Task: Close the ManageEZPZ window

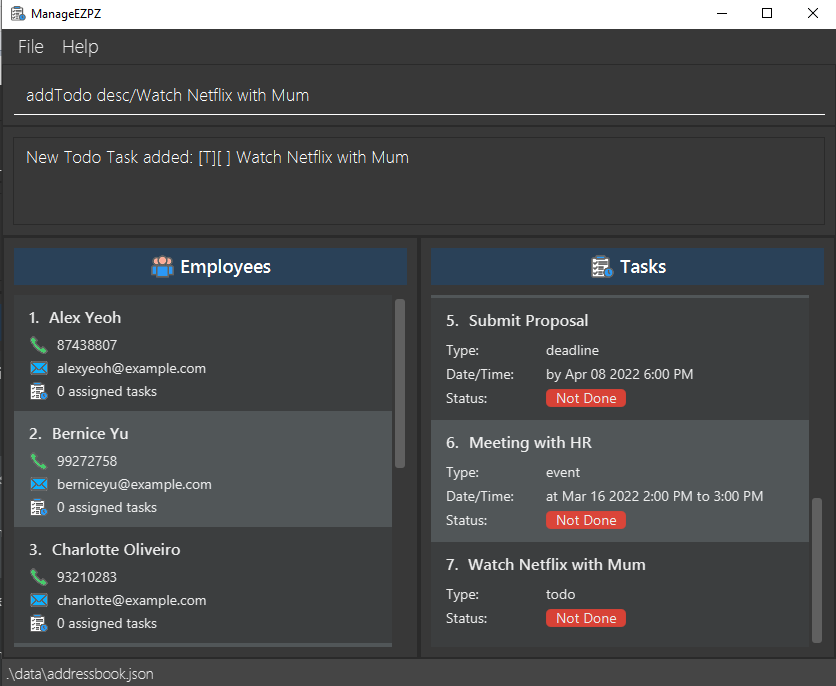Action: pos(813,13)
